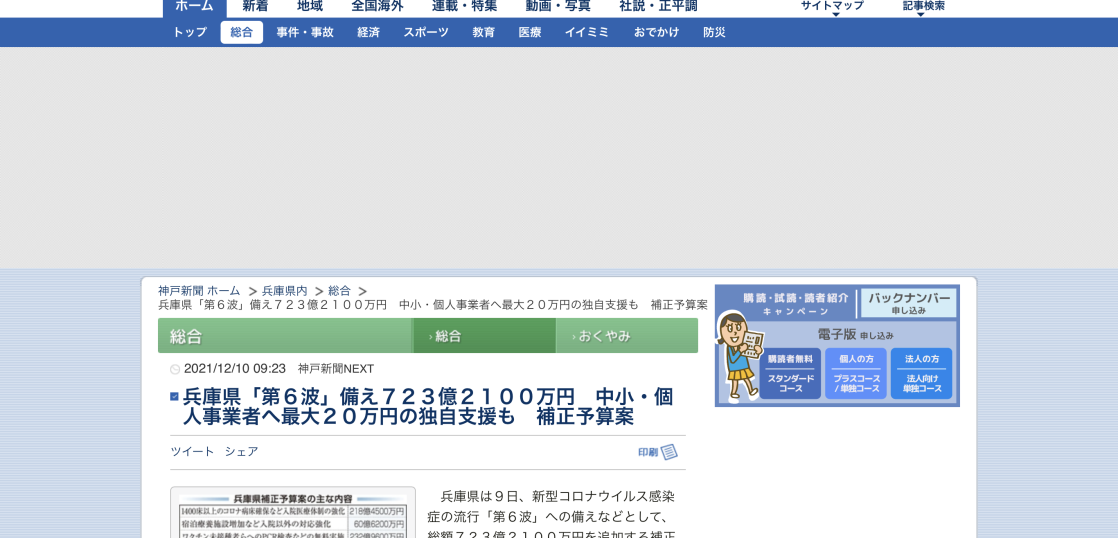1118x538 pixels.
Task: Click the clock icon beside the article date
Action: tap(175, 369)
